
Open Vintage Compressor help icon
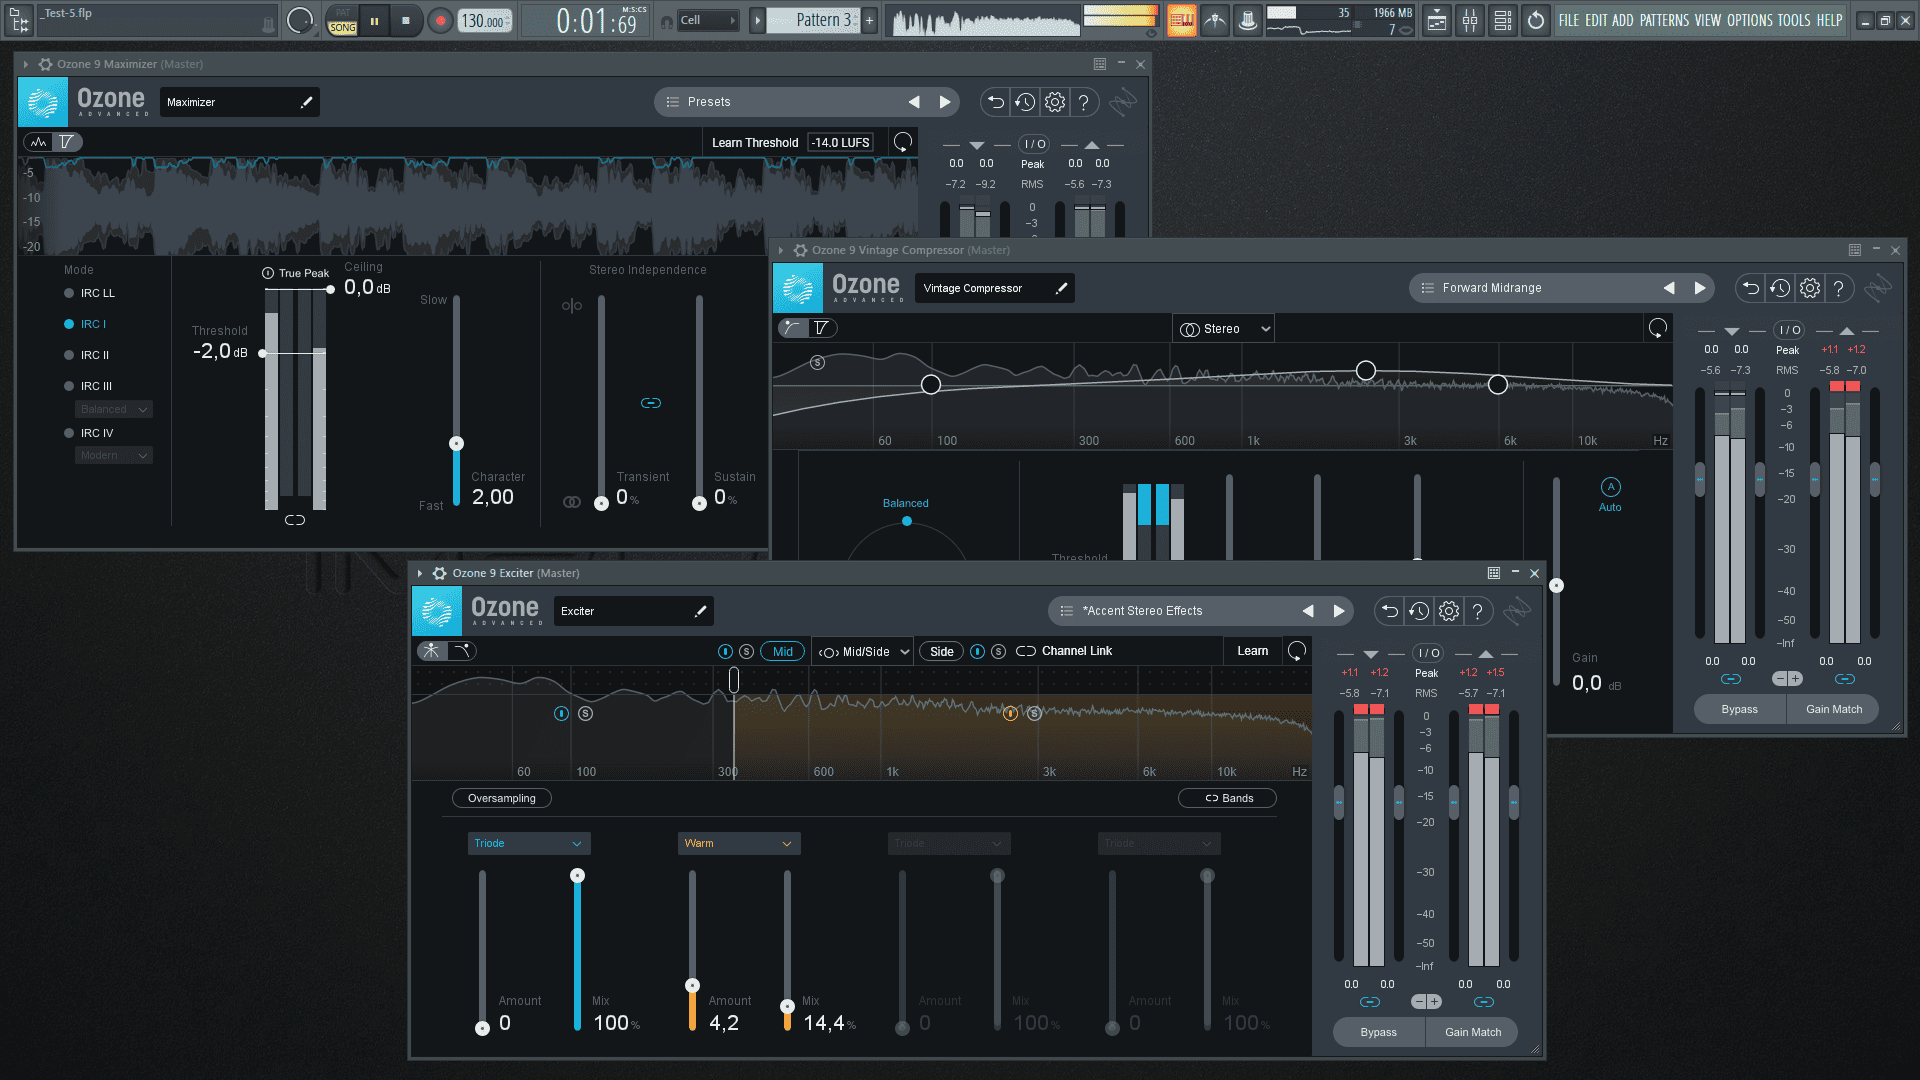click(1839, 288)
